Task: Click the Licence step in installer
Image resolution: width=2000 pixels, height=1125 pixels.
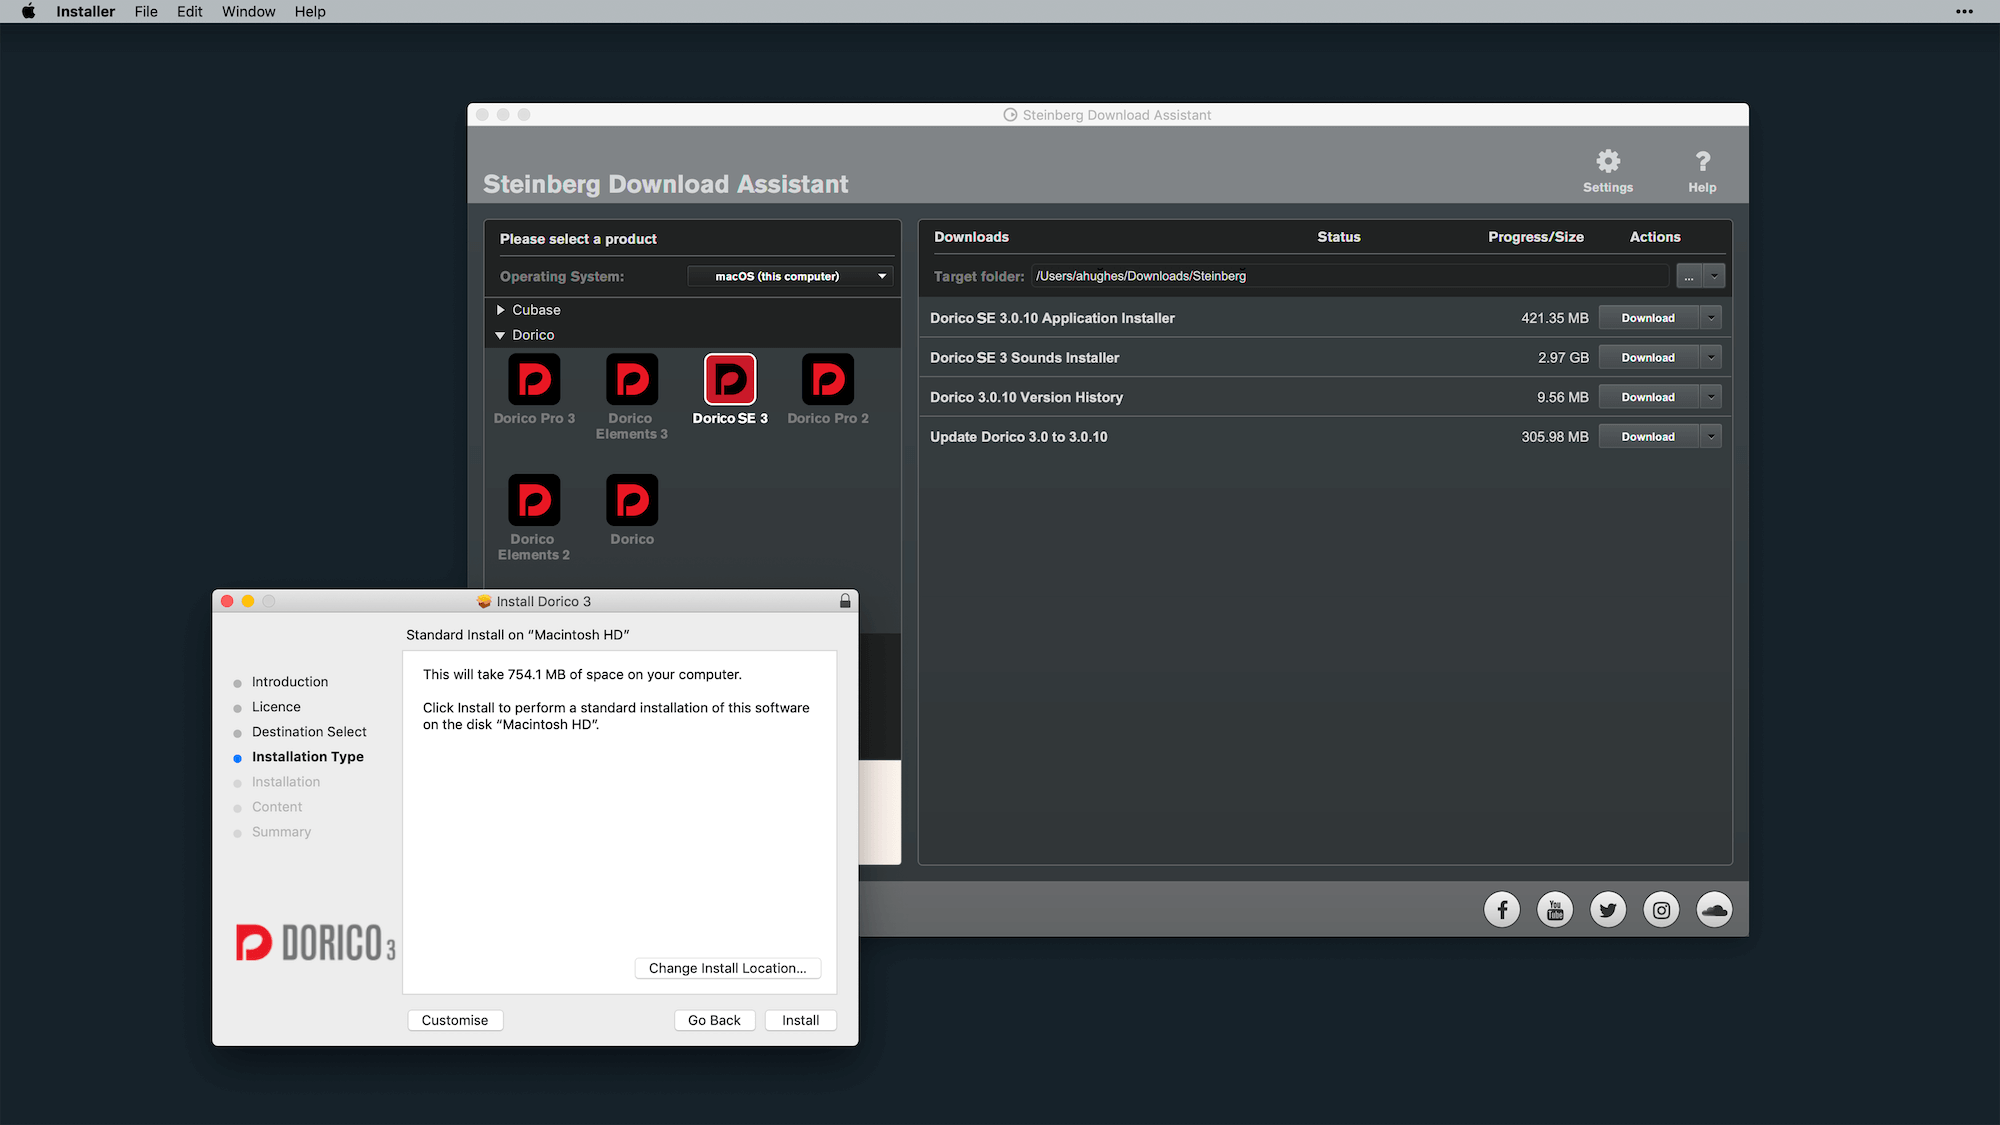Action: [x=276, y=707]
